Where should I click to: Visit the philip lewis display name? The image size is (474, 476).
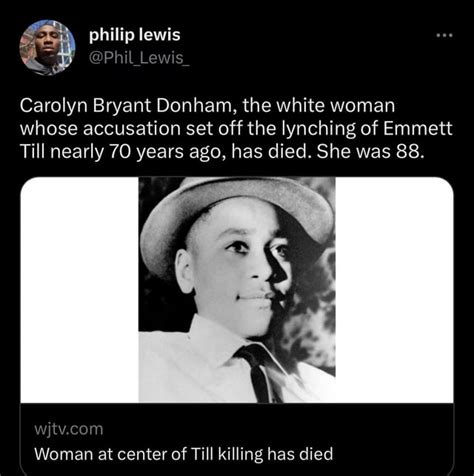point(135,35)
